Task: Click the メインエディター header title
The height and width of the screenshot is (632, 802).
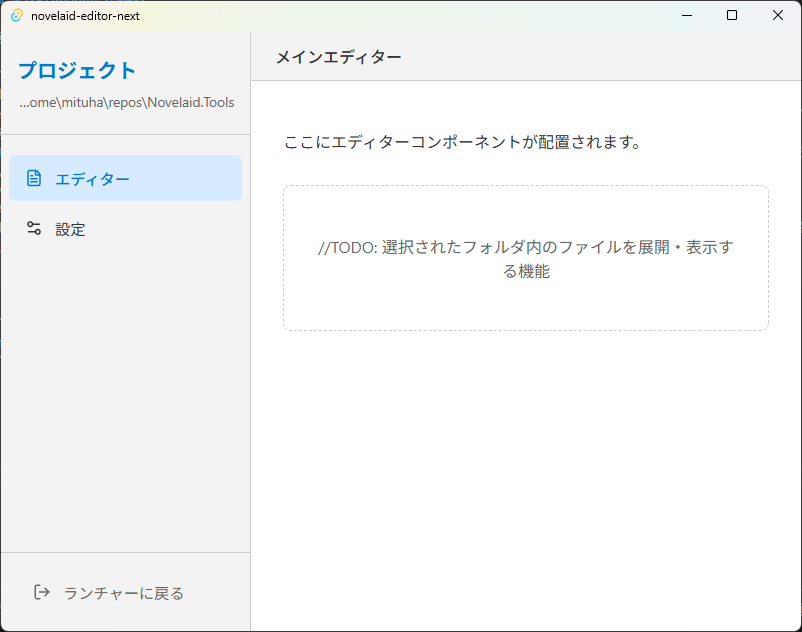Action: 338,57
